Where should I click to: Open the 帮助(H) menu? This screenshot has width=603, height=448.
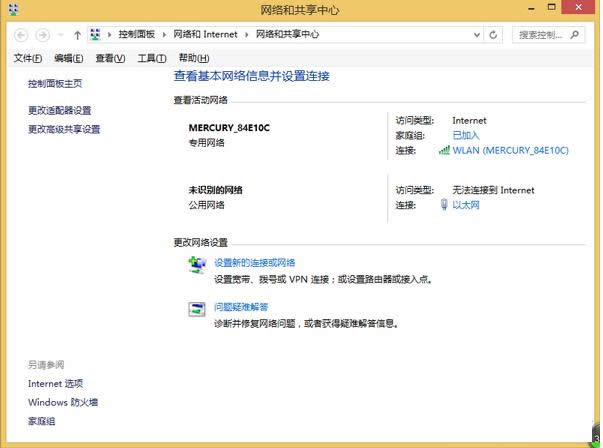pos(194,58)
